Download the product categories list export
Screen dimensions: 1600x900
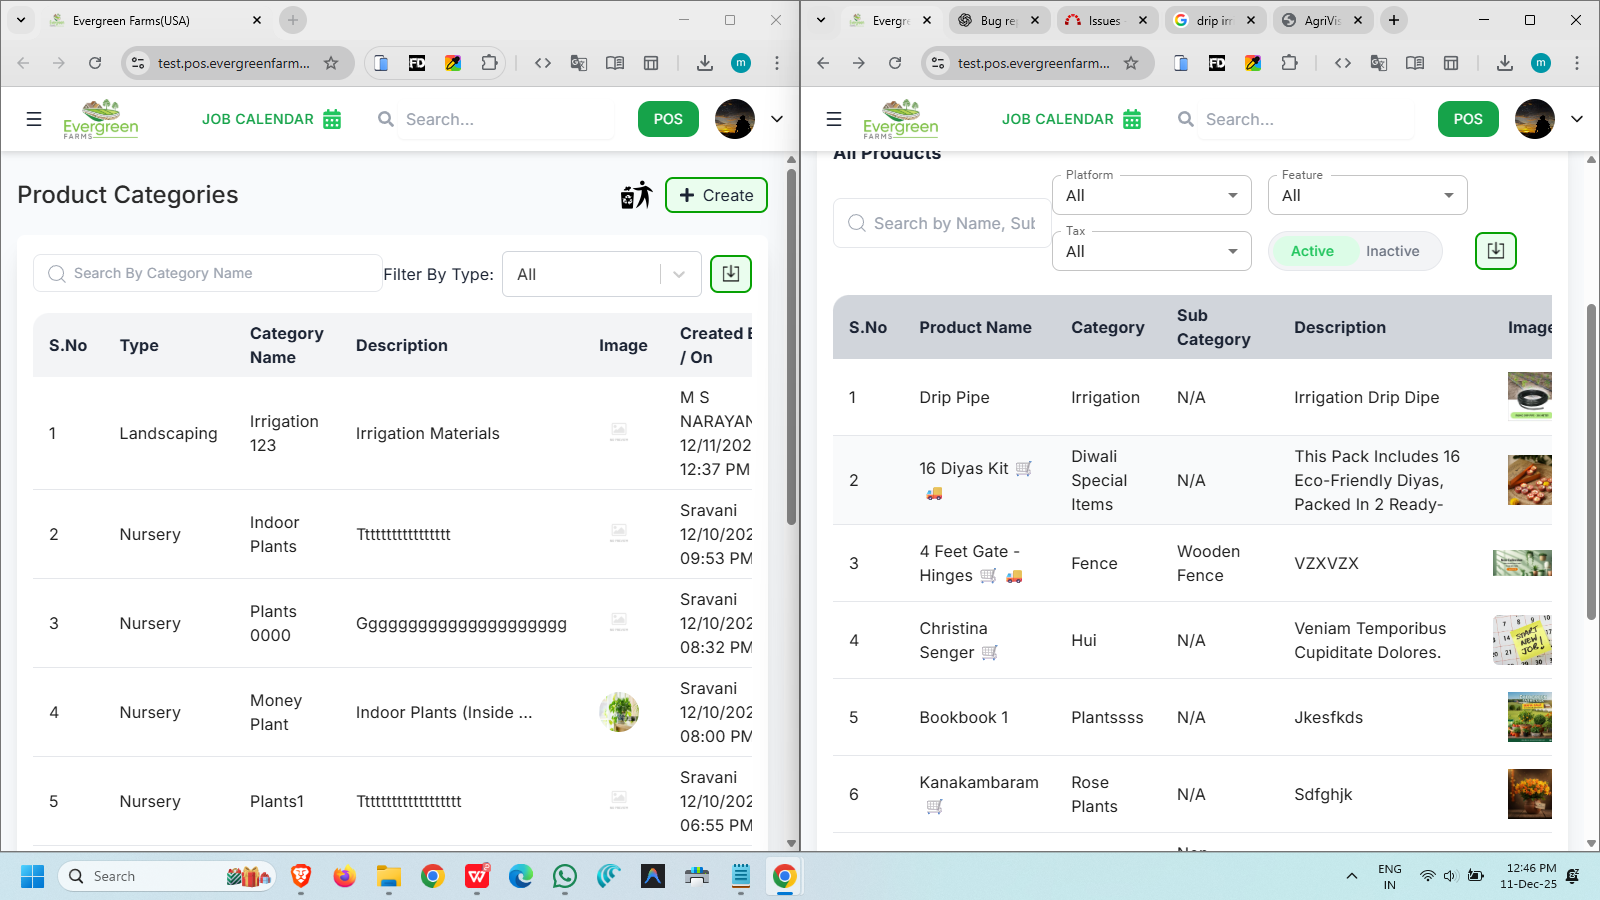coord(731,274)
